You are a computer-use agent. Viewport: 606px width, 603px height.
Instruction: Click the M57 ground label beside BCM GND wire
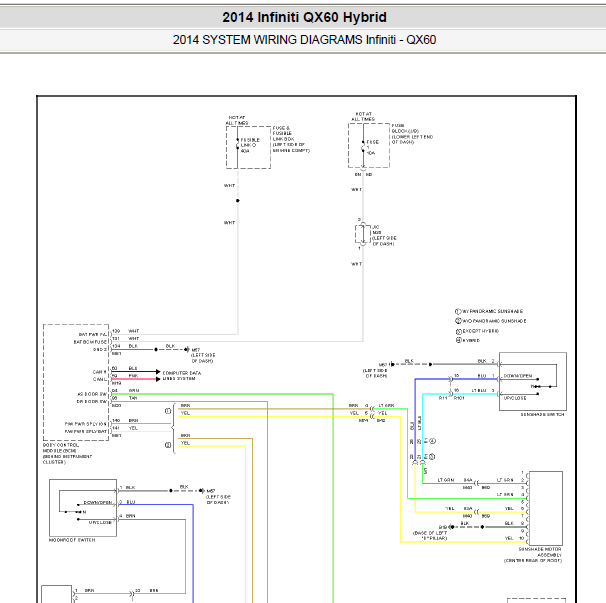[x=196, y=350]
